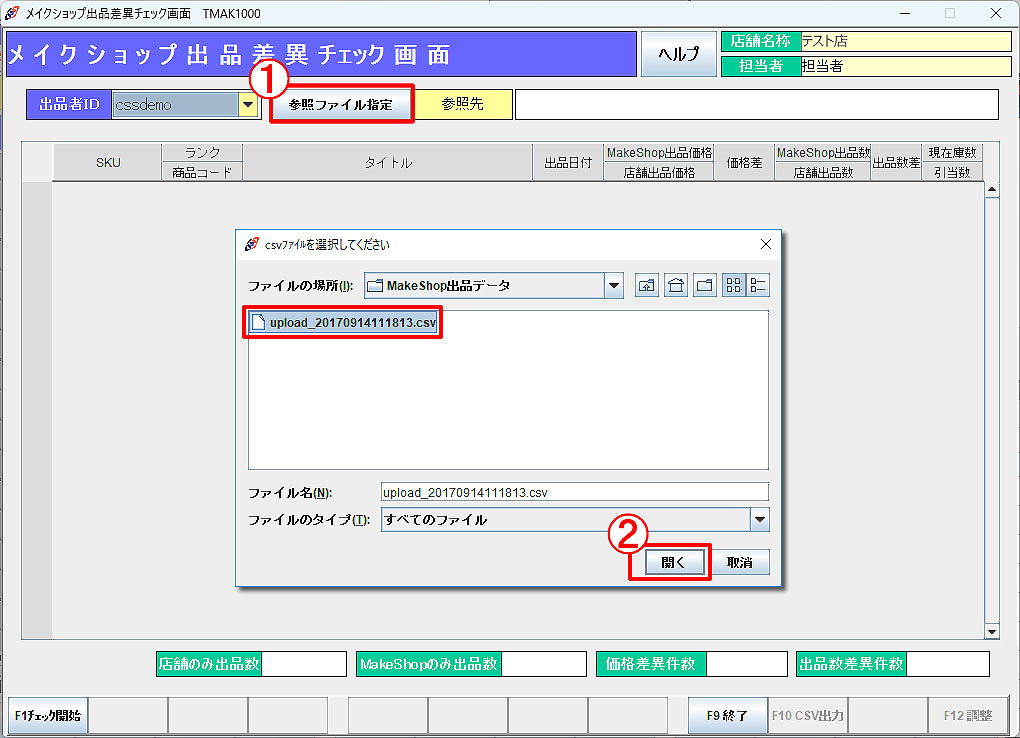Click application icon in title bar
This screenshot has height=738, width=1020.
pos(12,13)
